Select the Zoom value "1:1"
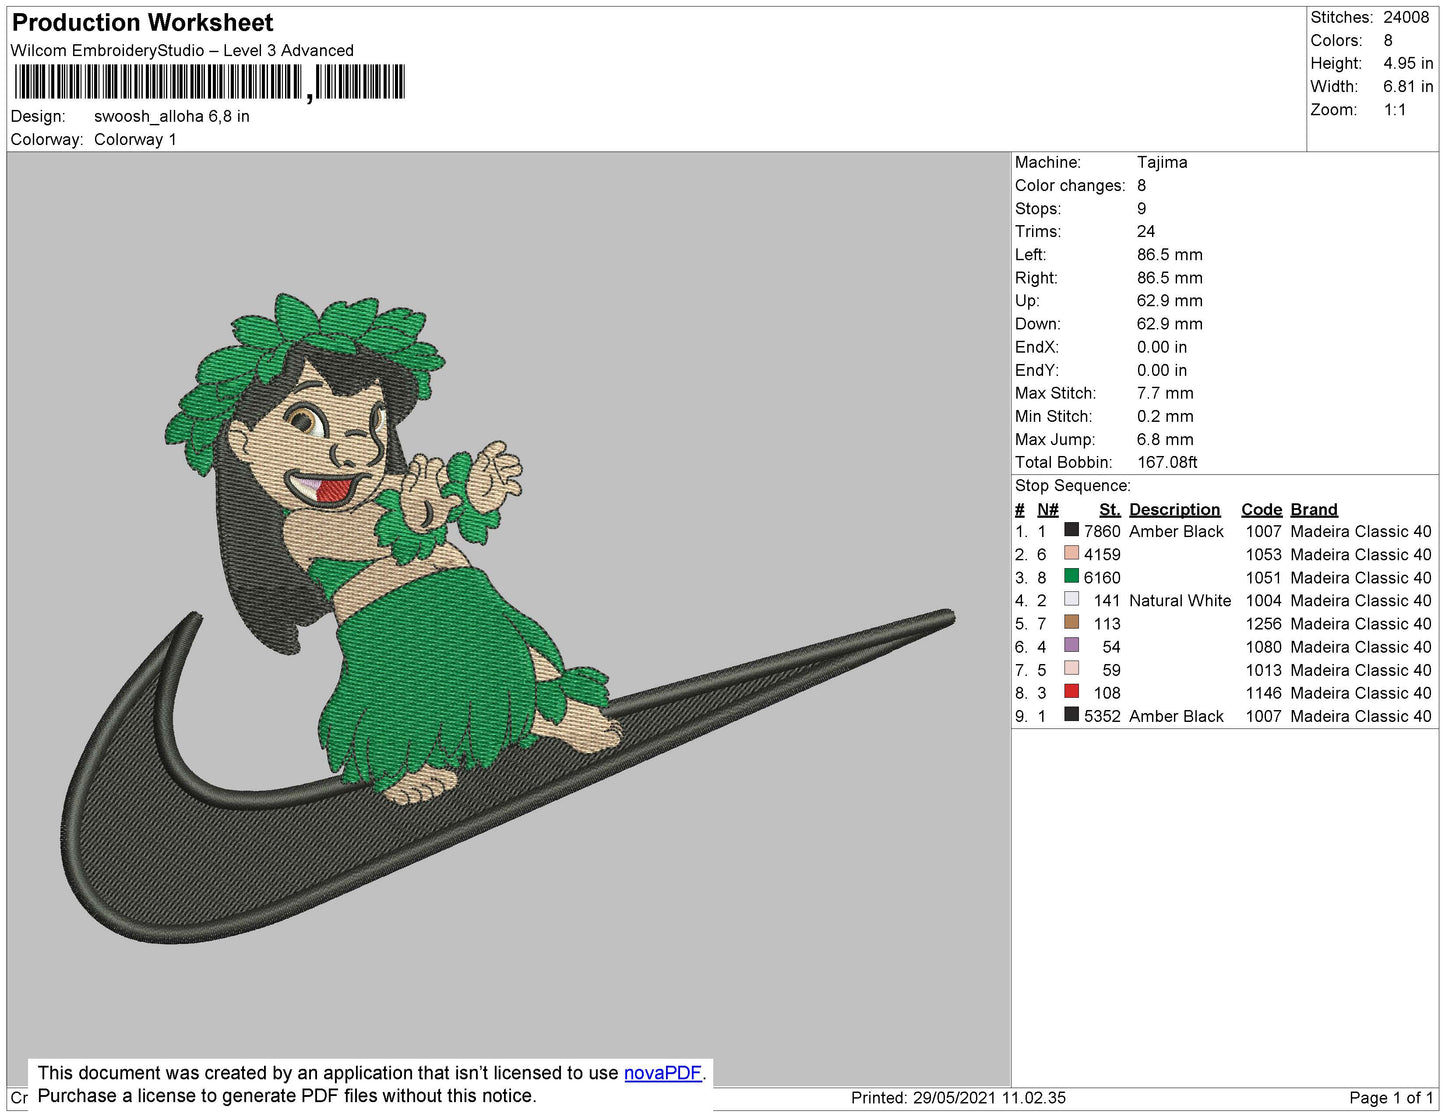The image size is (1445, 1117). pyautogui.click(x=1395, y=110)
